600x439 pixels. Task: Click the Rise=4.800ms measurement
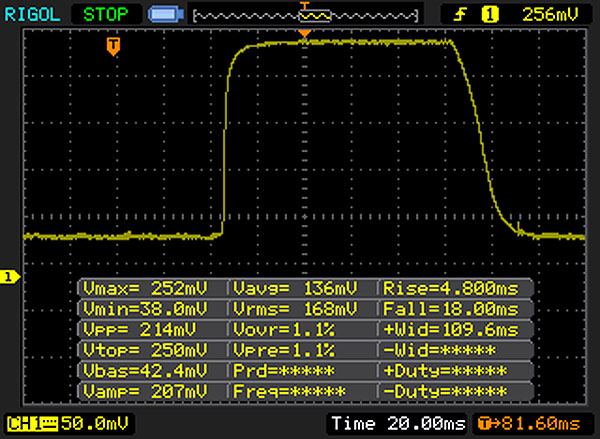click(x=451, y=288)
